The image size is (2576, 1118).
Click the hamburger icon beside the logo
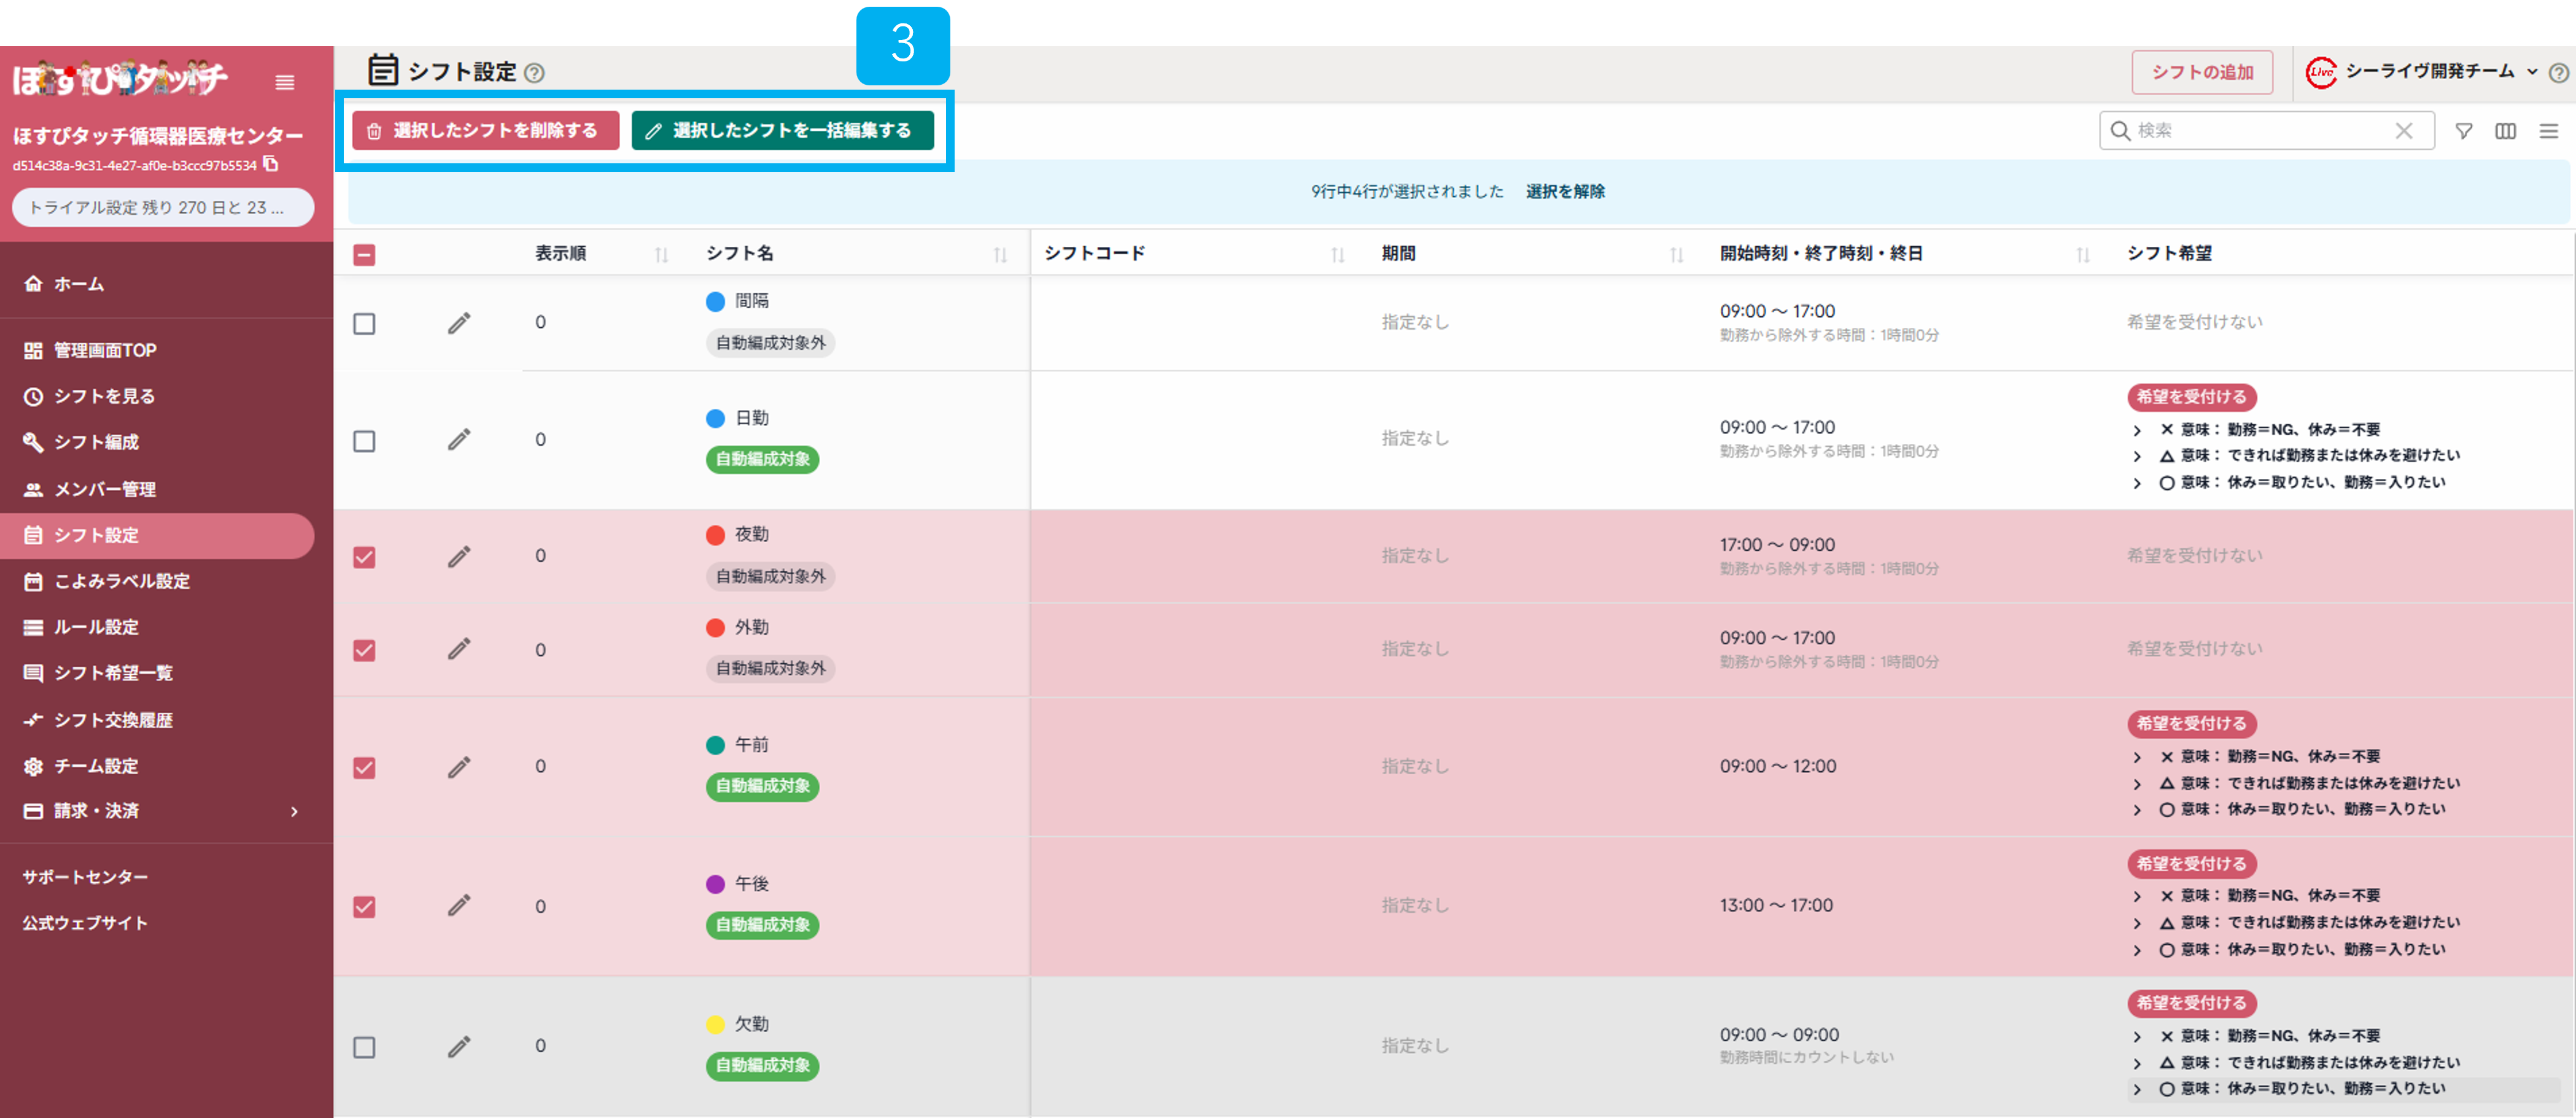(285, 82)
